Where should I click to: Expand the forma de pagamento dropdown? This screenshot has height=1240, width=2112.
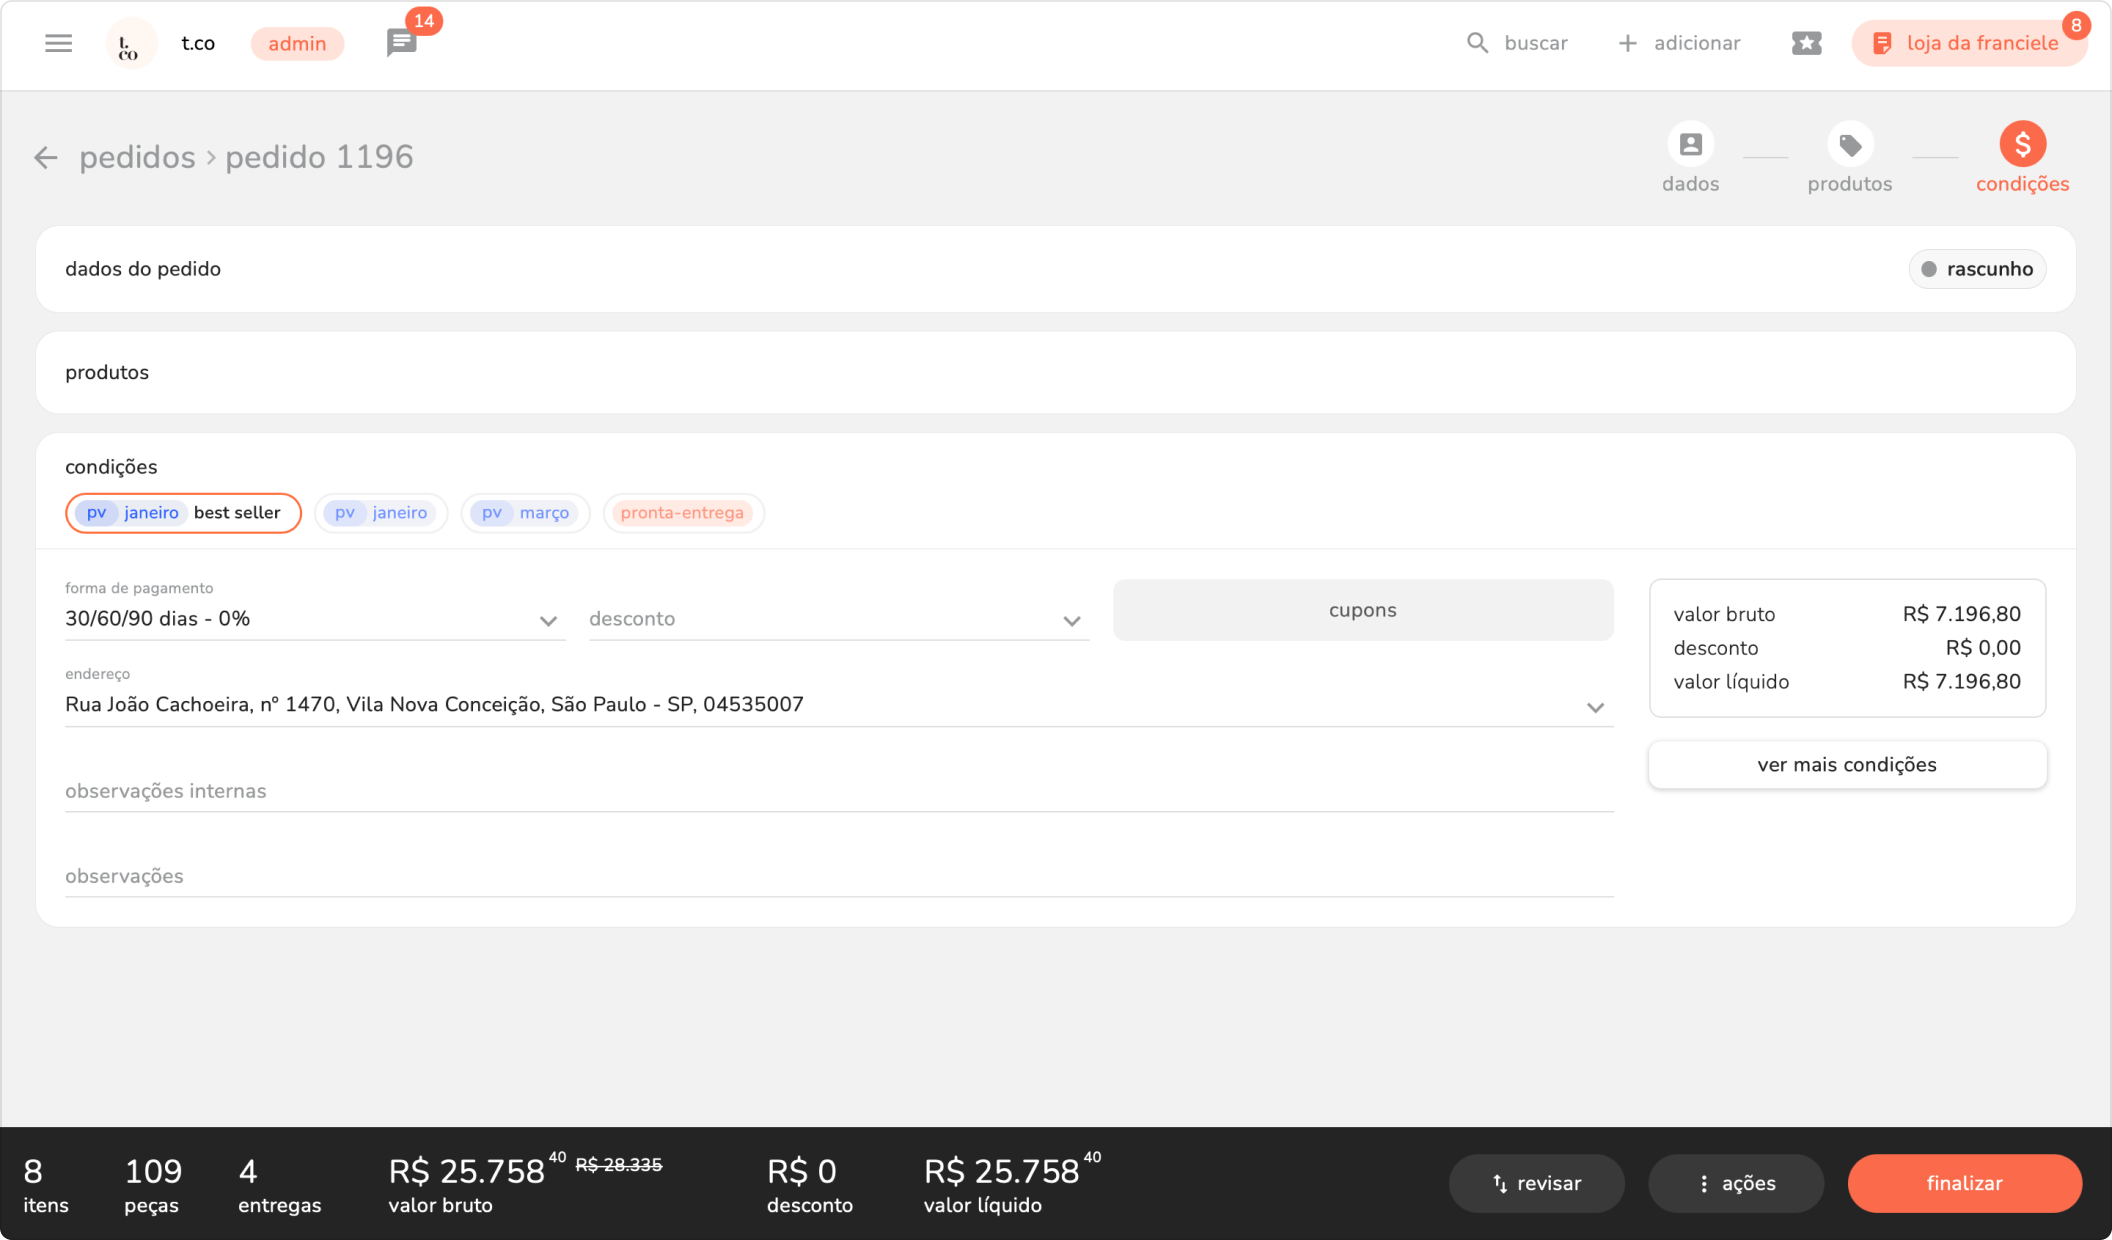click(x=547, y=620)
